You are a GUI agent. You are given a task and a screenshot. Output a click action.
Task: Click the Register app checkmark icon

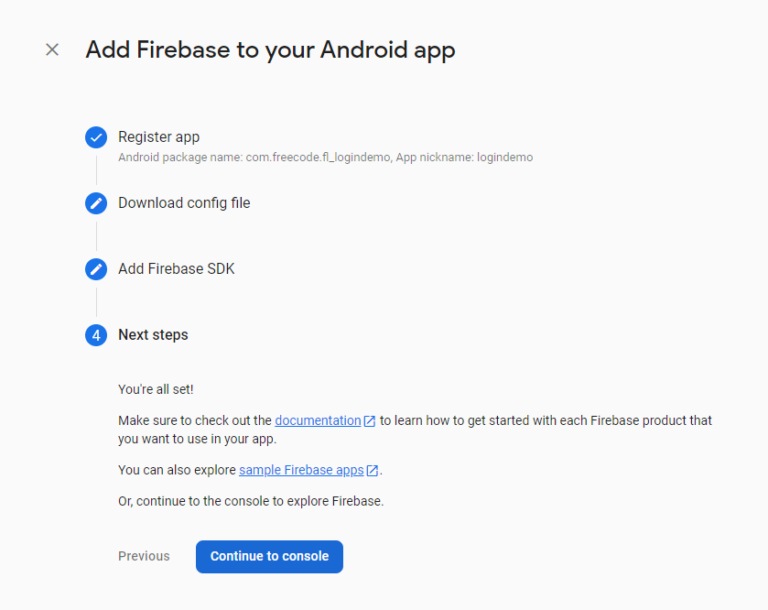[96, 137]
